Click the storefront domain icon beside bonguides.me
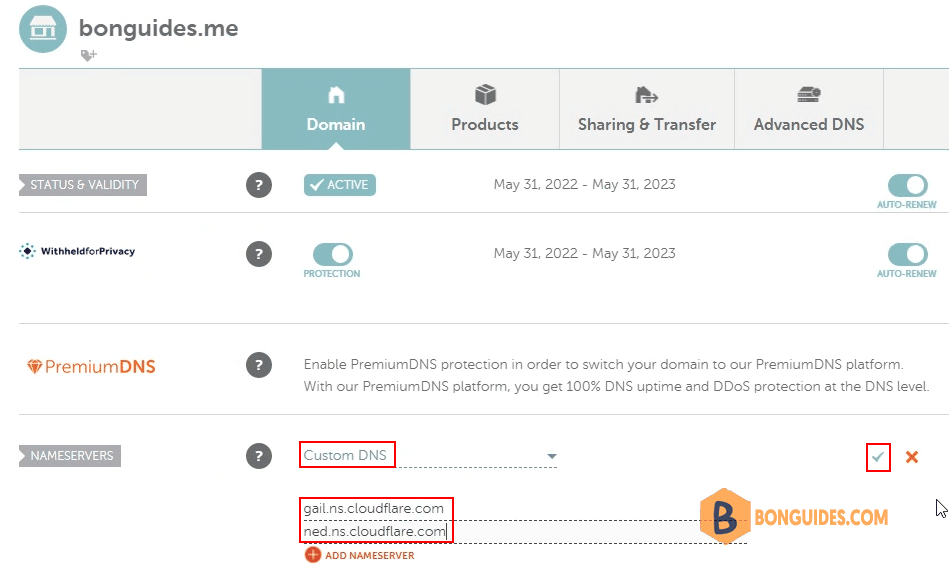Screen dimensions: 949x582 (x=43, y=29)
